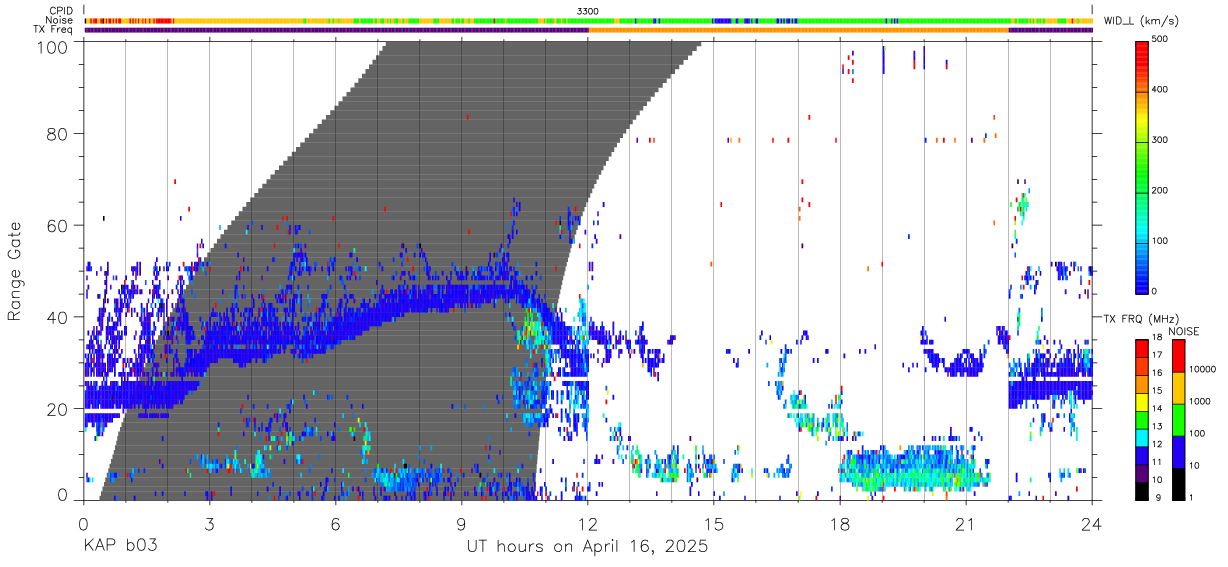Click the black swatch in NOISE legend

pyautogui.click(x=1178, y=483)
